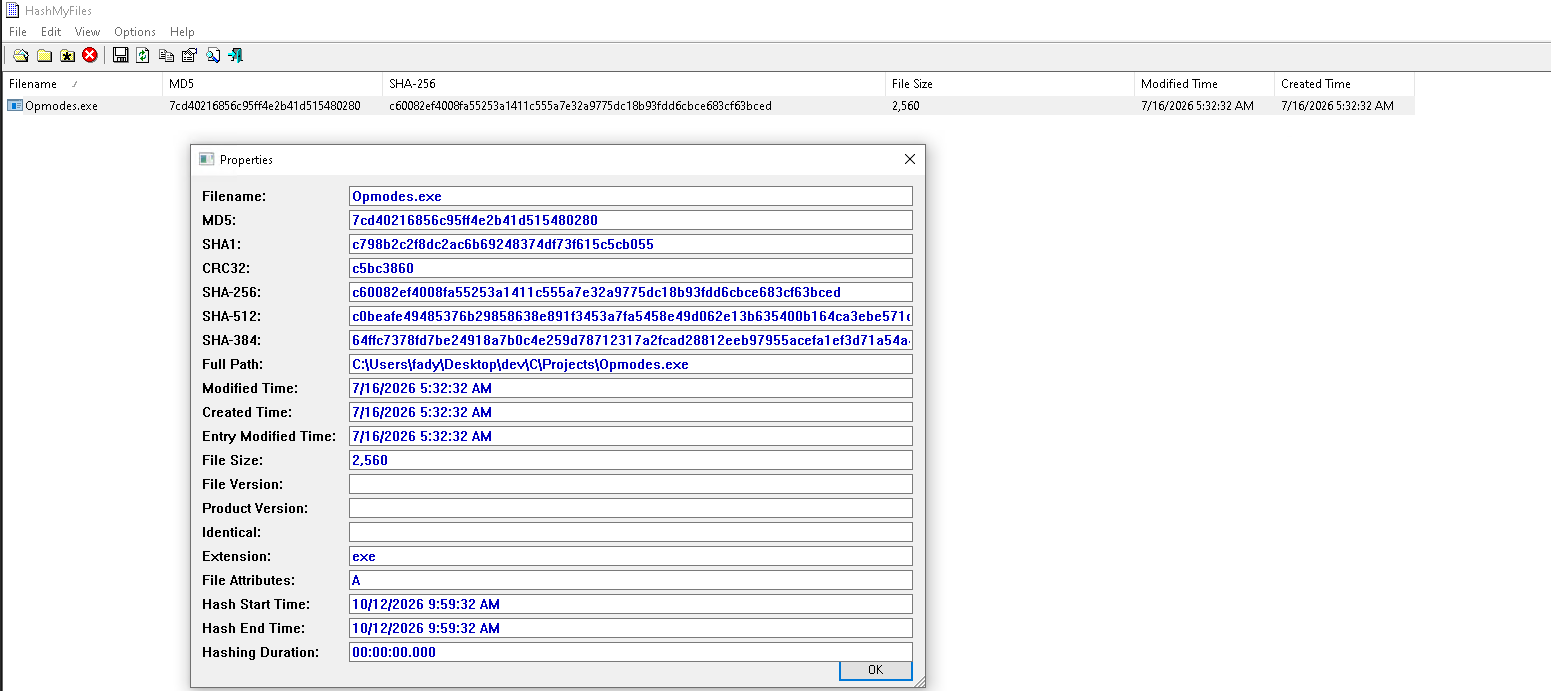
Task: Click the file icon beside Opmodes.exe row
Action: coord(15,106)
